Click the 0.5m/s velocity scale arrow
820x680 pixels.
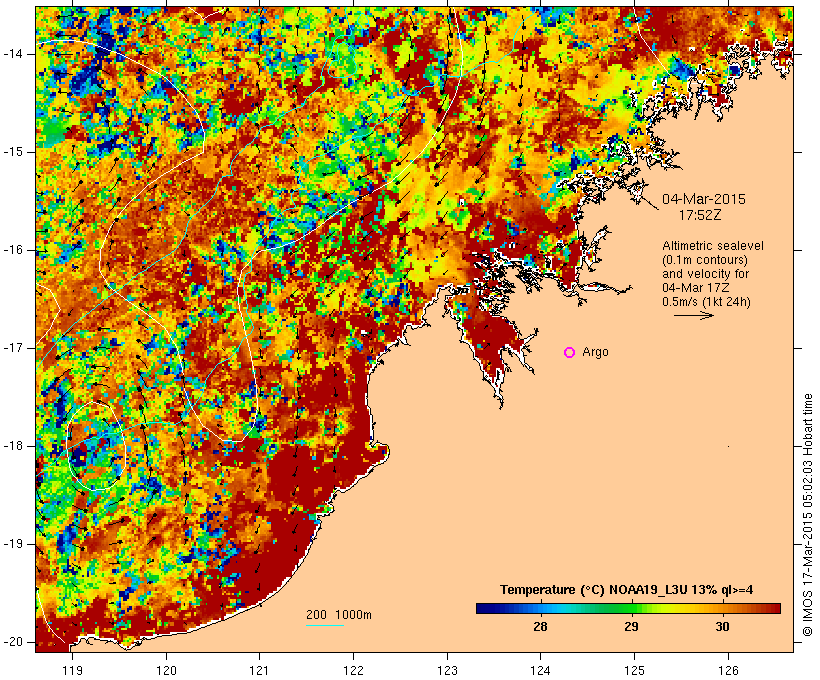693,315
